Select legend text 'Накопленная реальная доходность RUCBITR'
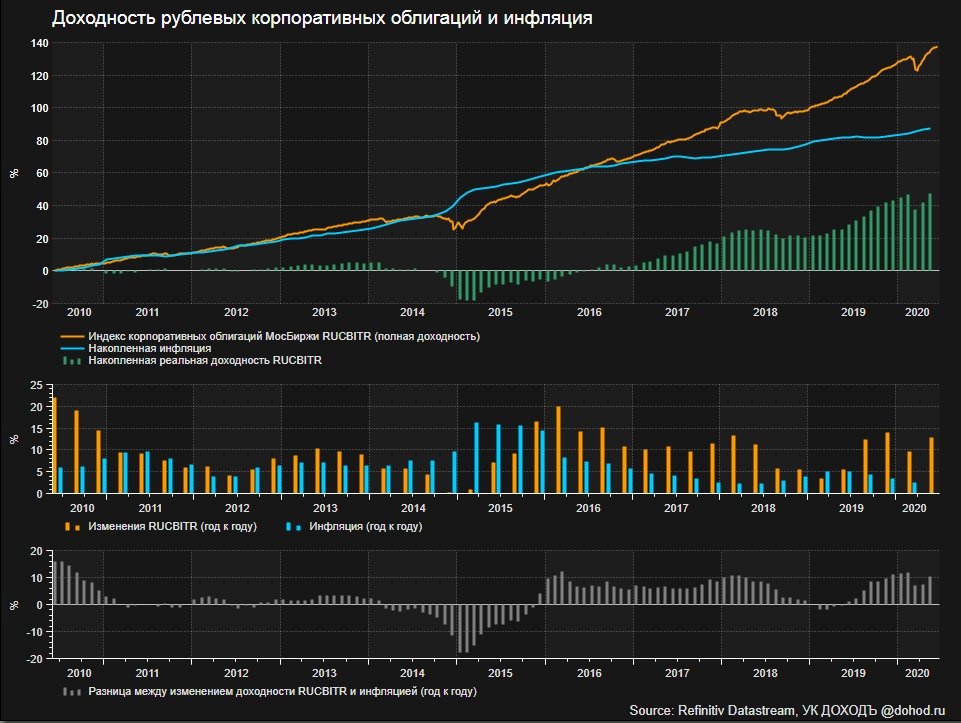This screenshot has width=961, height=723. pyautogui.click(x=205, y=360)
